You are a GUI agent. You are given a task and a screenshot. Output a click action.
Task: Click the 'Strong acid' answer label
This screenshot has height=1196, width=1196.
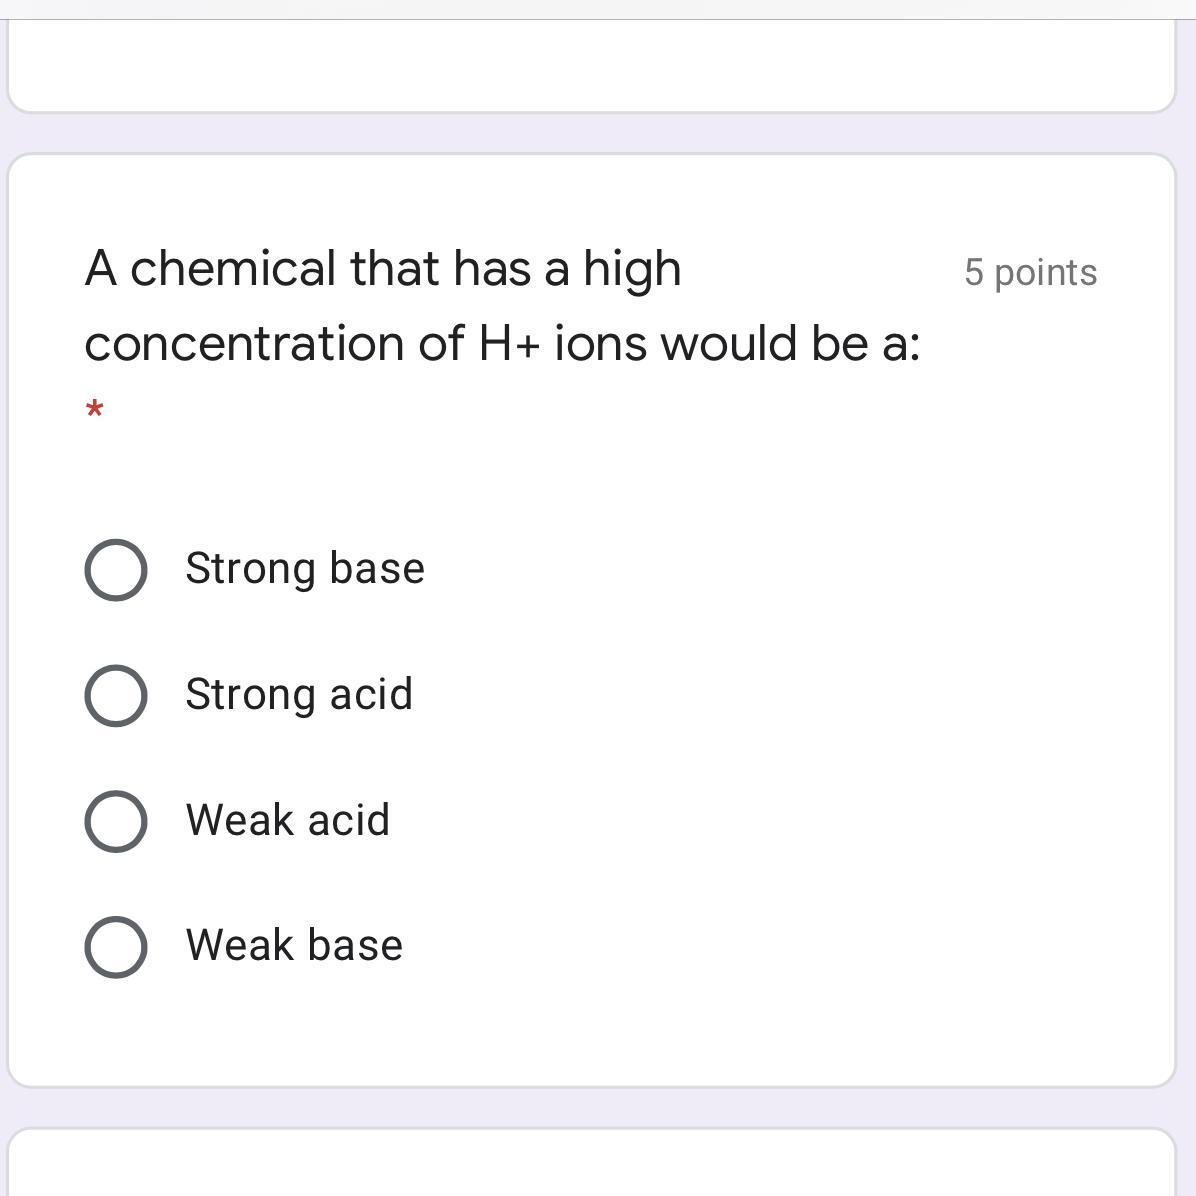pyautogui.click(x=299, y=695)
